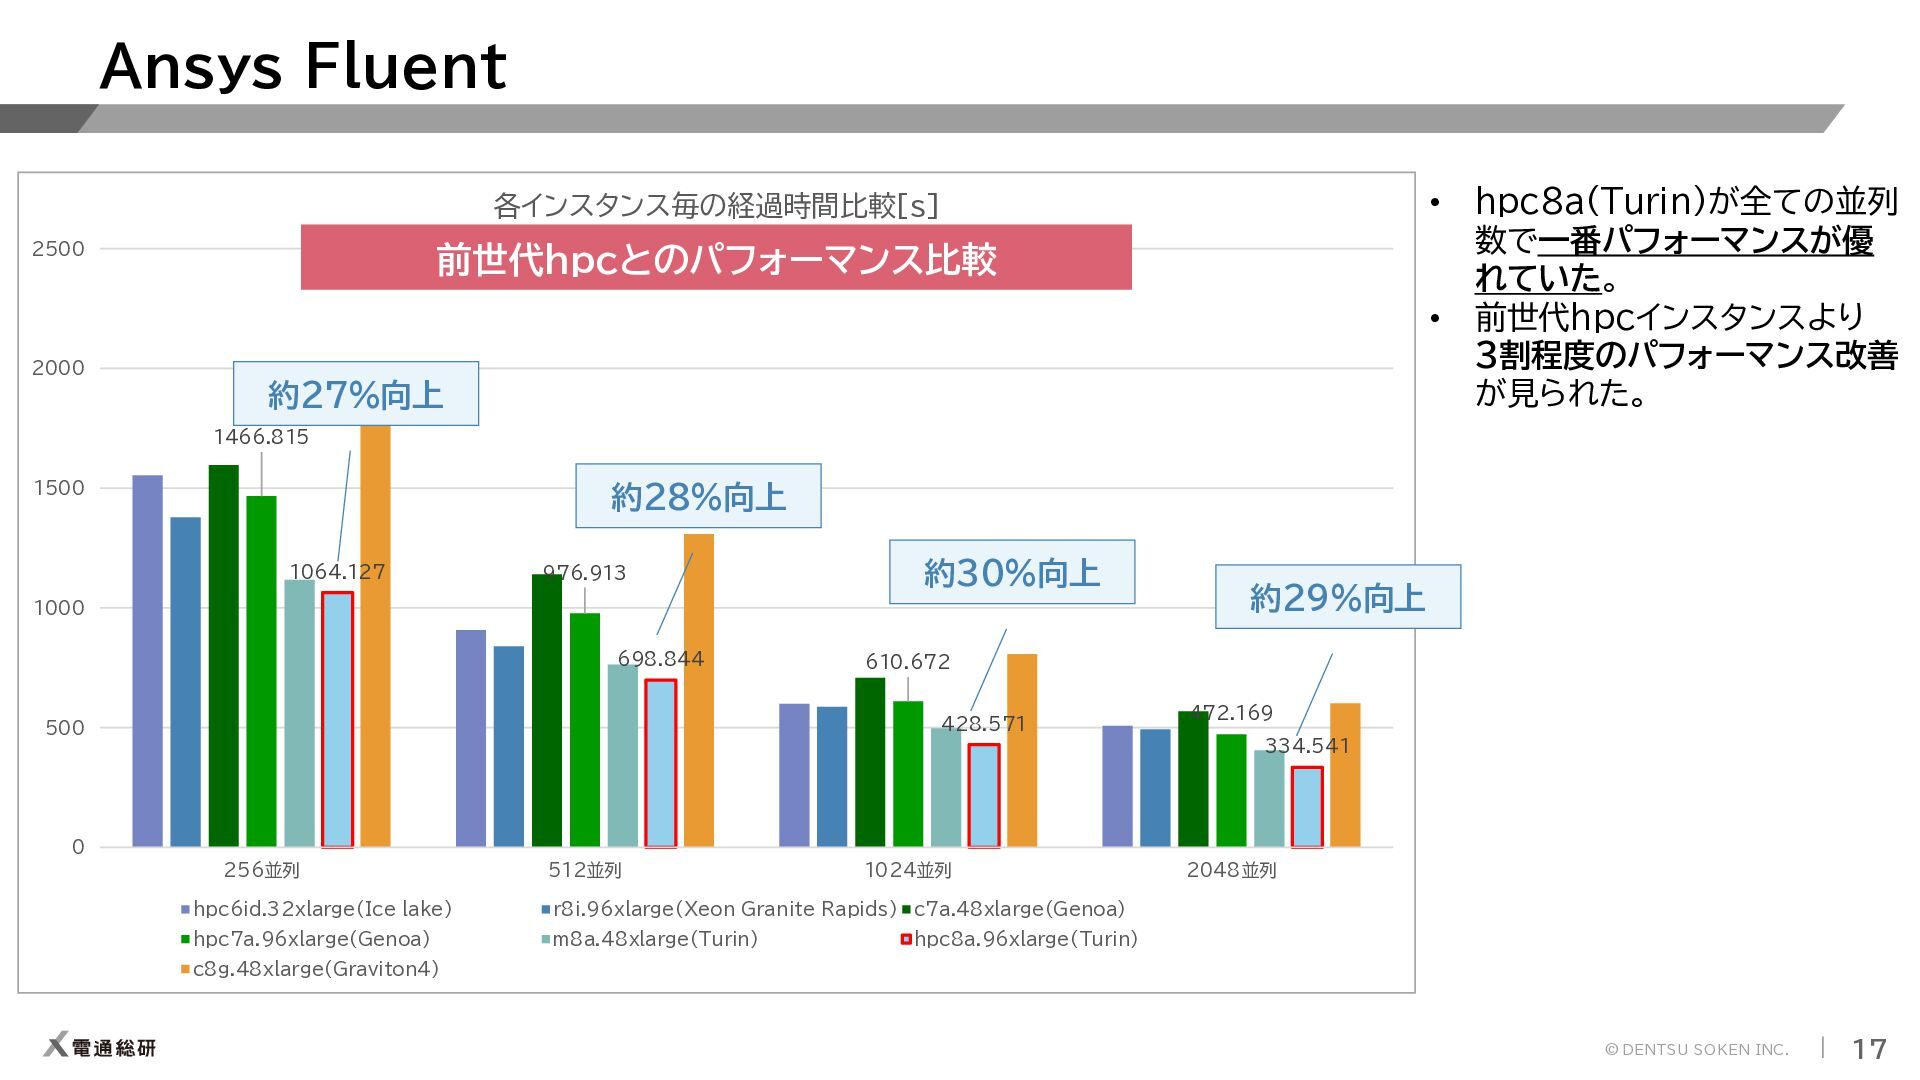Image resolution: width=1920 pixels, height=1080 pixels.
Task: Select the 1024並列 axis label
Action: [x=908, y=870]
